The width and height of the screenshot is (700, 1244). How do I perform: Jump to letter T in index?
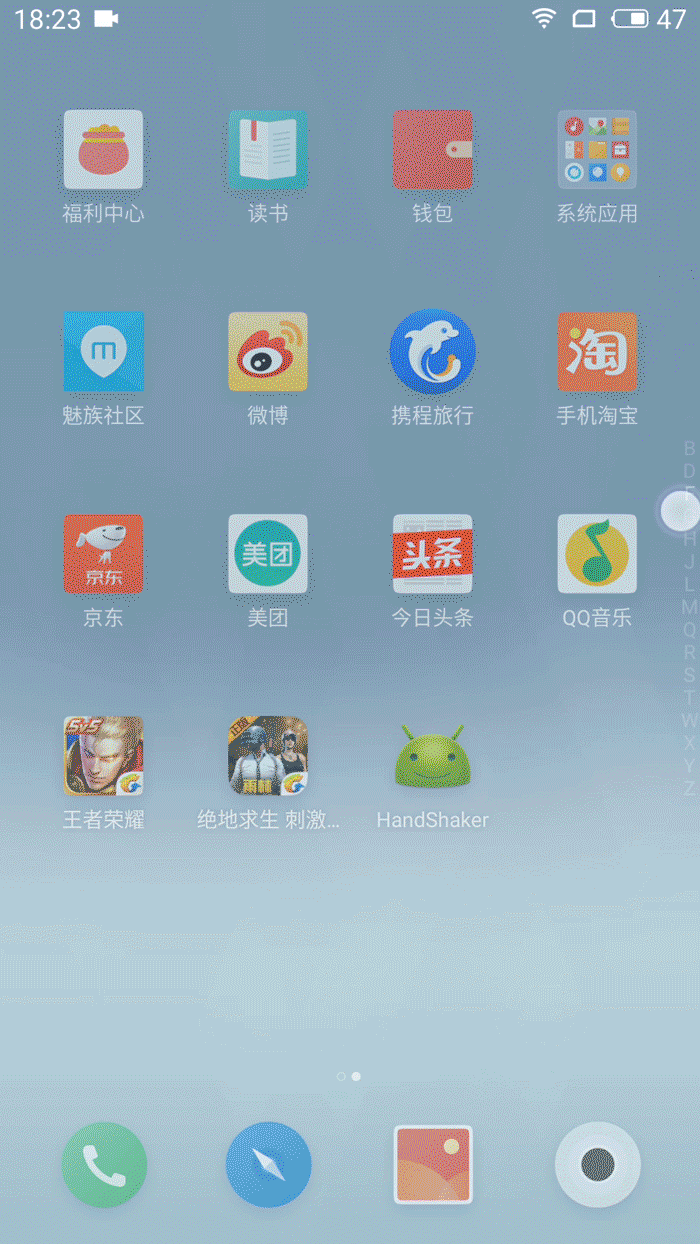coord(689,698)
